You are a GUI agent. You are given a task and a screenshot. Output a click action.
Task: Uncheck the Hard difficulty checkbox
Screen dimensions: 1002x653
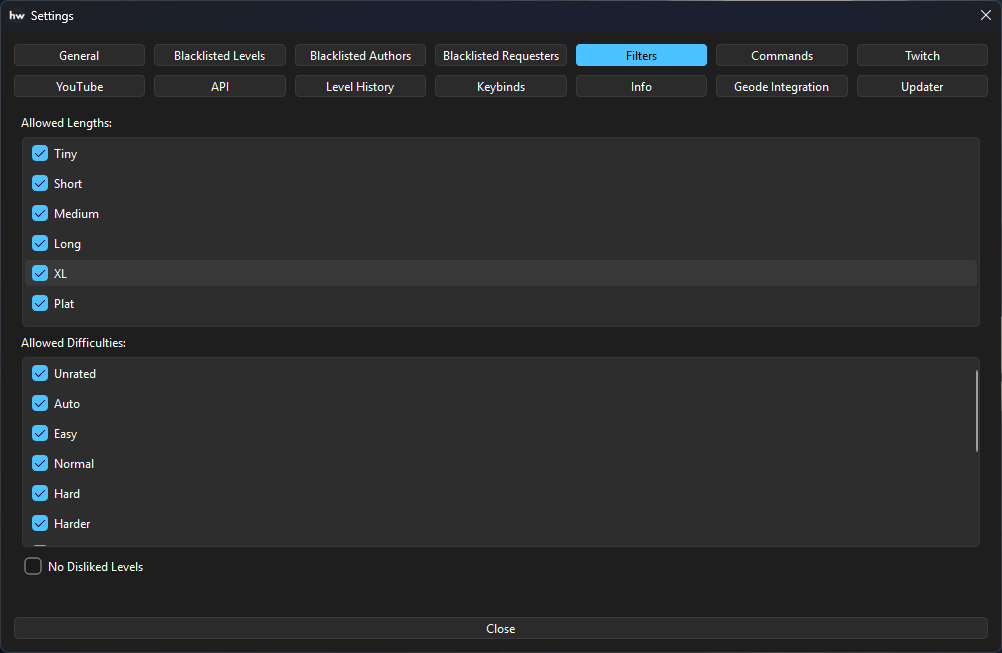pos(40,493)
